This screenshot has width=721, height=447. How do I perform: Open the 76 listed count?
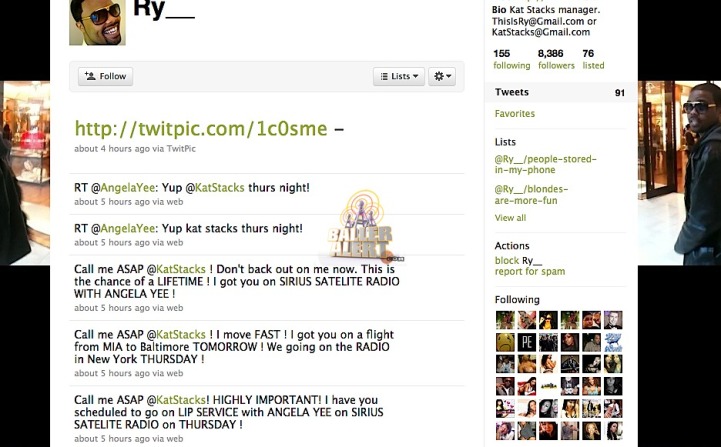click(x=593, y=59)
